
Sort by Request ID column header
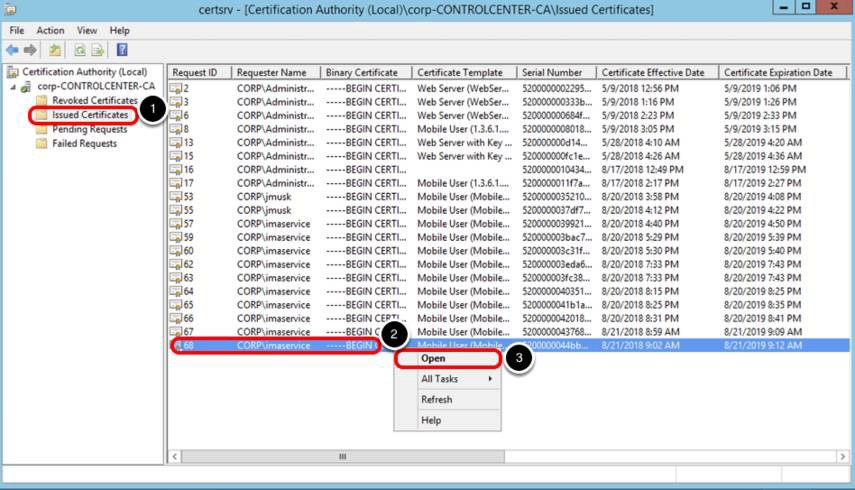[199, 72]
